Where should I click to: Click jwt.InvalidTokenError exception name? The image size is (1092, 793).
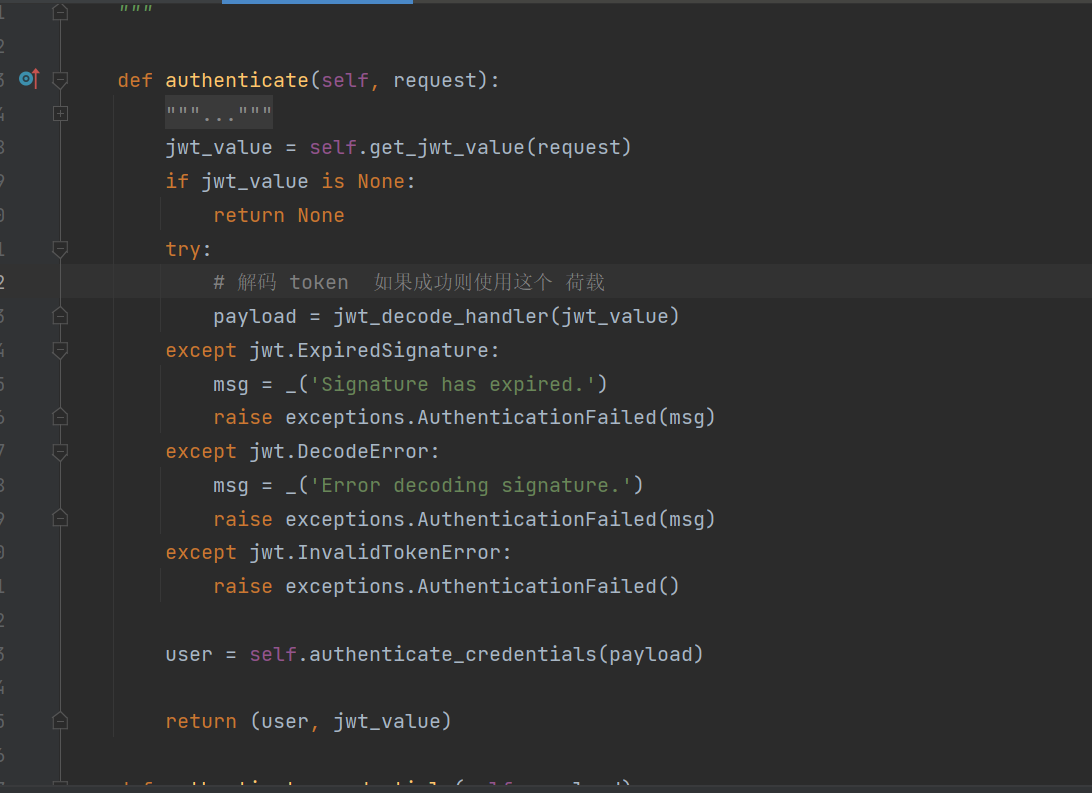click(x=375, y=553)
